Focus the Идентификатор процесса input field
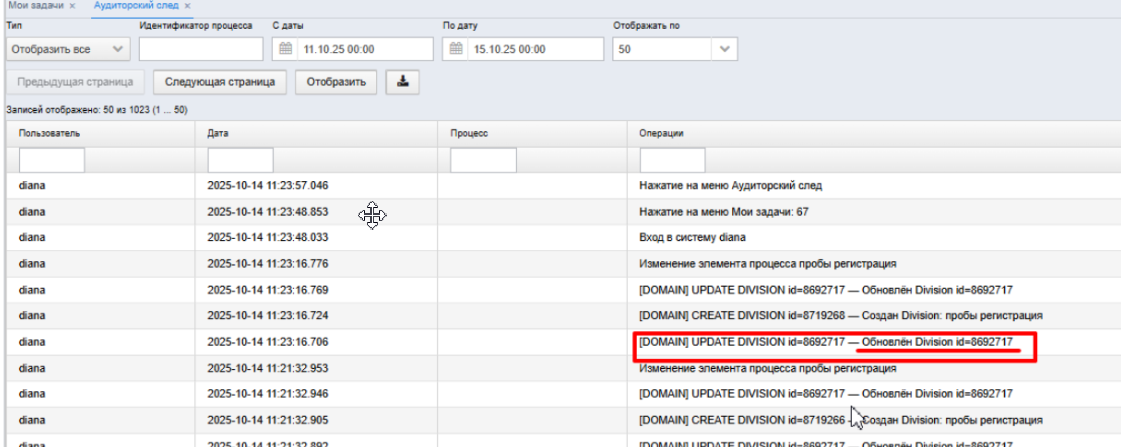Screen dimensions: 1121x447 201,49
